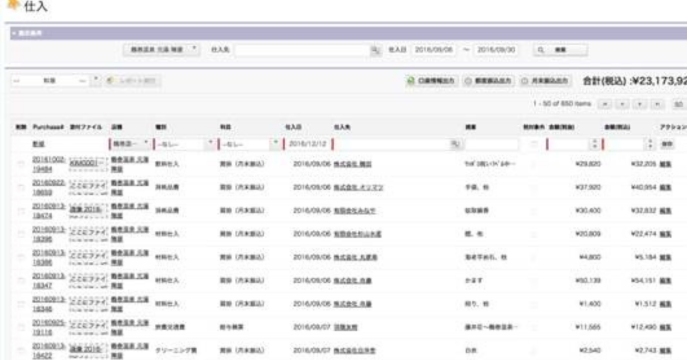Open the account dropdown in the new entry row
690x360 pixels.
(x=250, y=144)
